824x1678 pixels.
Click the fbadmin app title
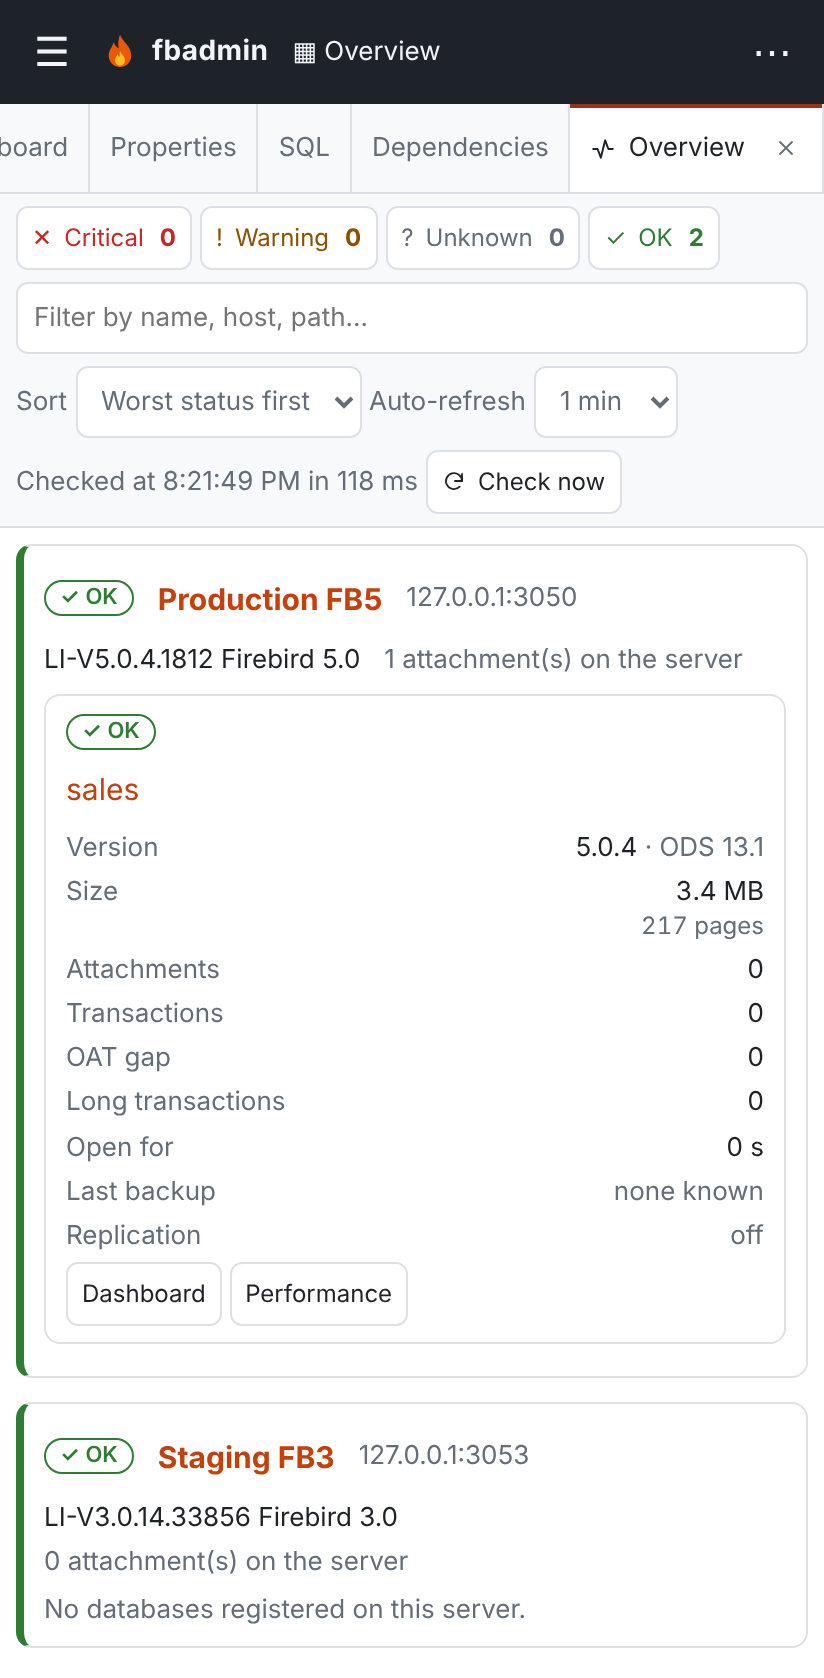click(x=210, y=51)
